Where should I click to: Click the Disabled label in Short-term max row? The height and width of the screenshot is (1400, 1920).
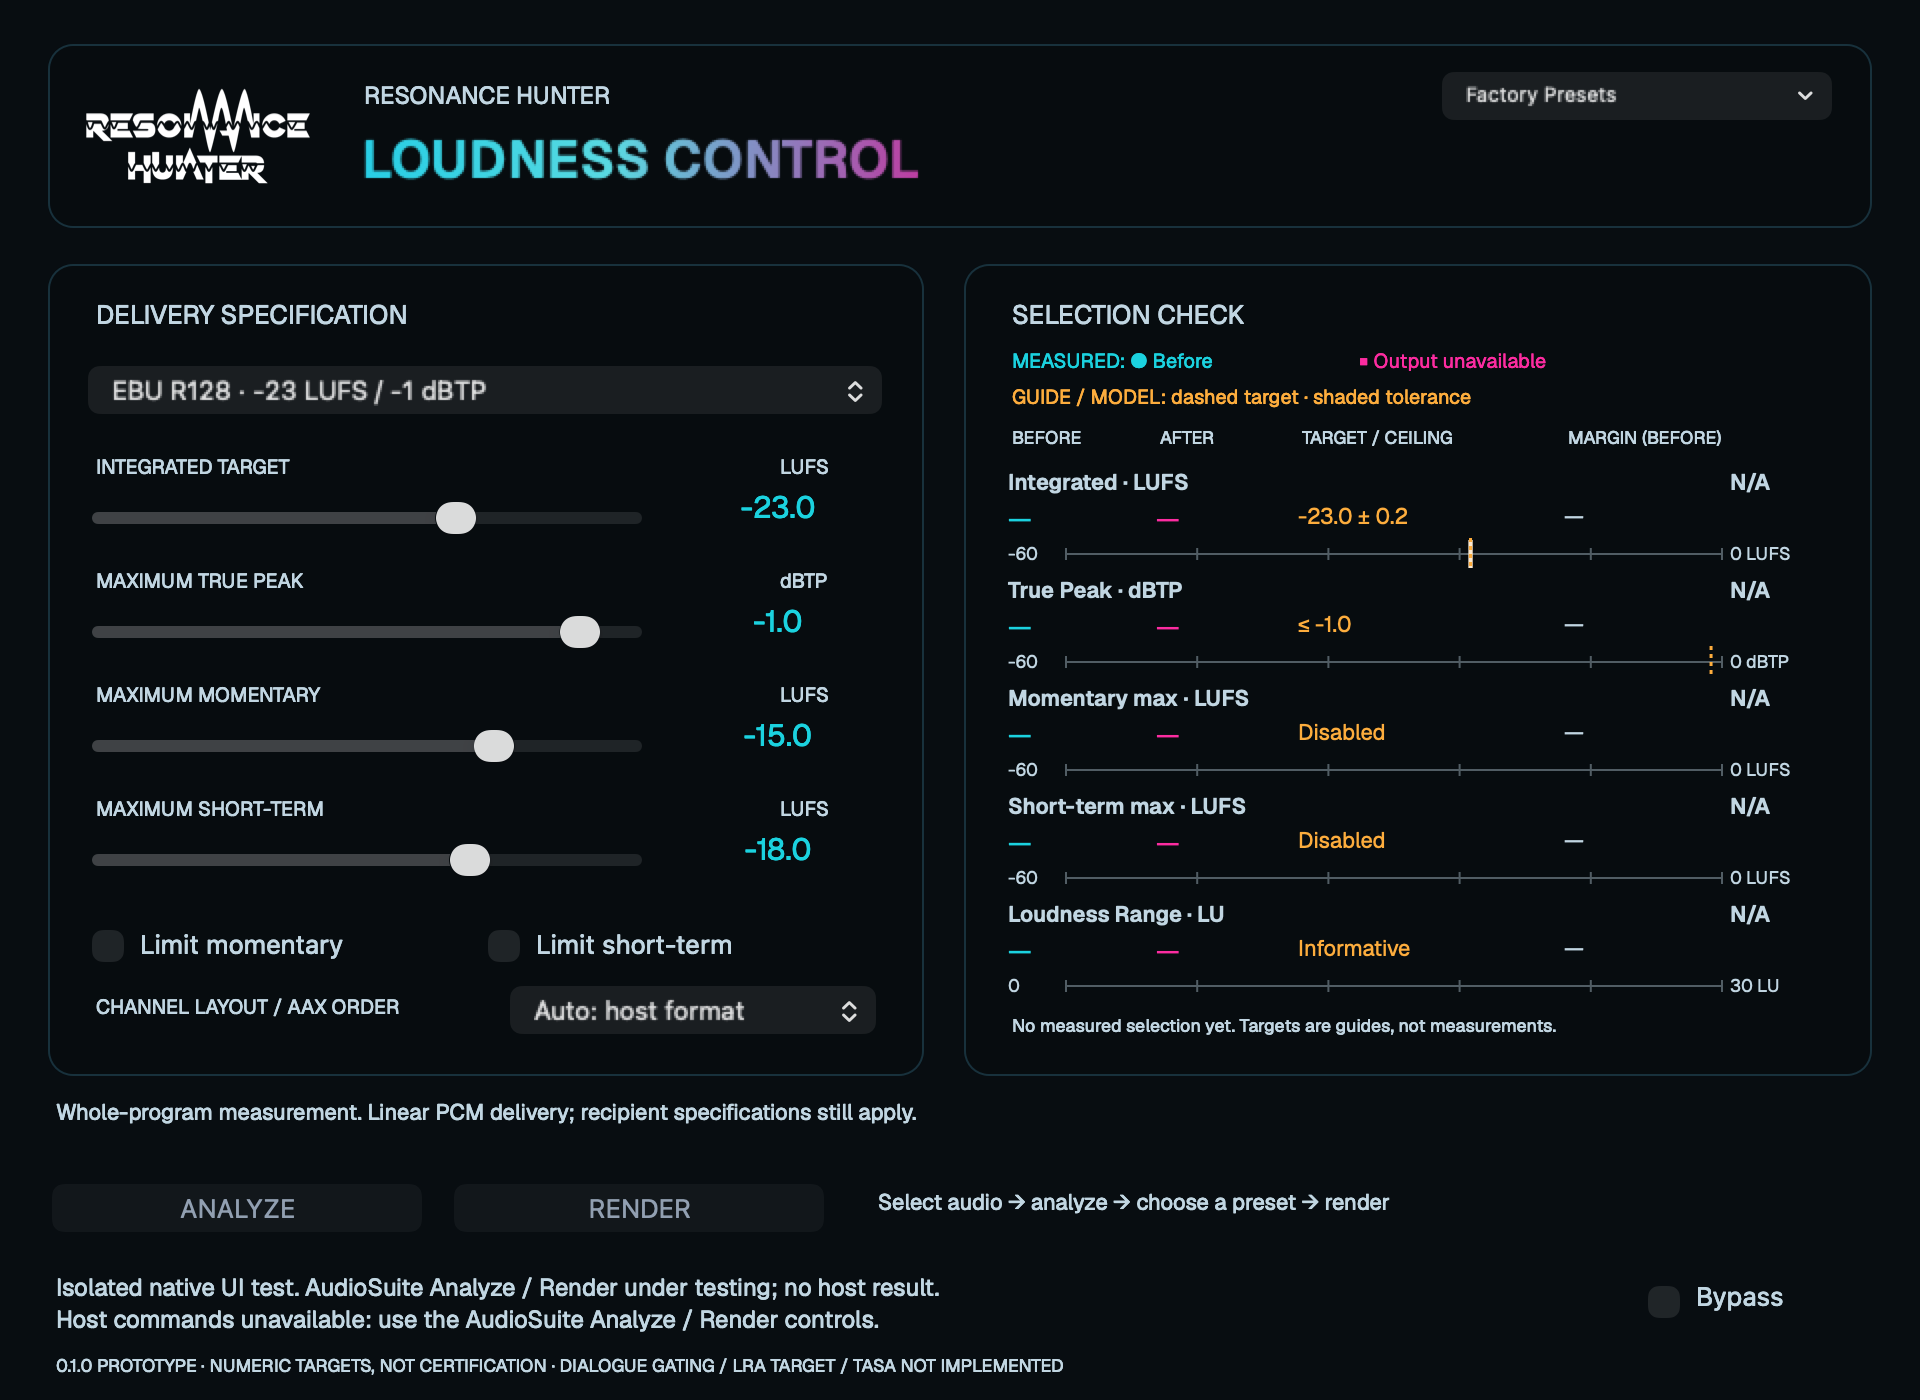coord(1341,840)
